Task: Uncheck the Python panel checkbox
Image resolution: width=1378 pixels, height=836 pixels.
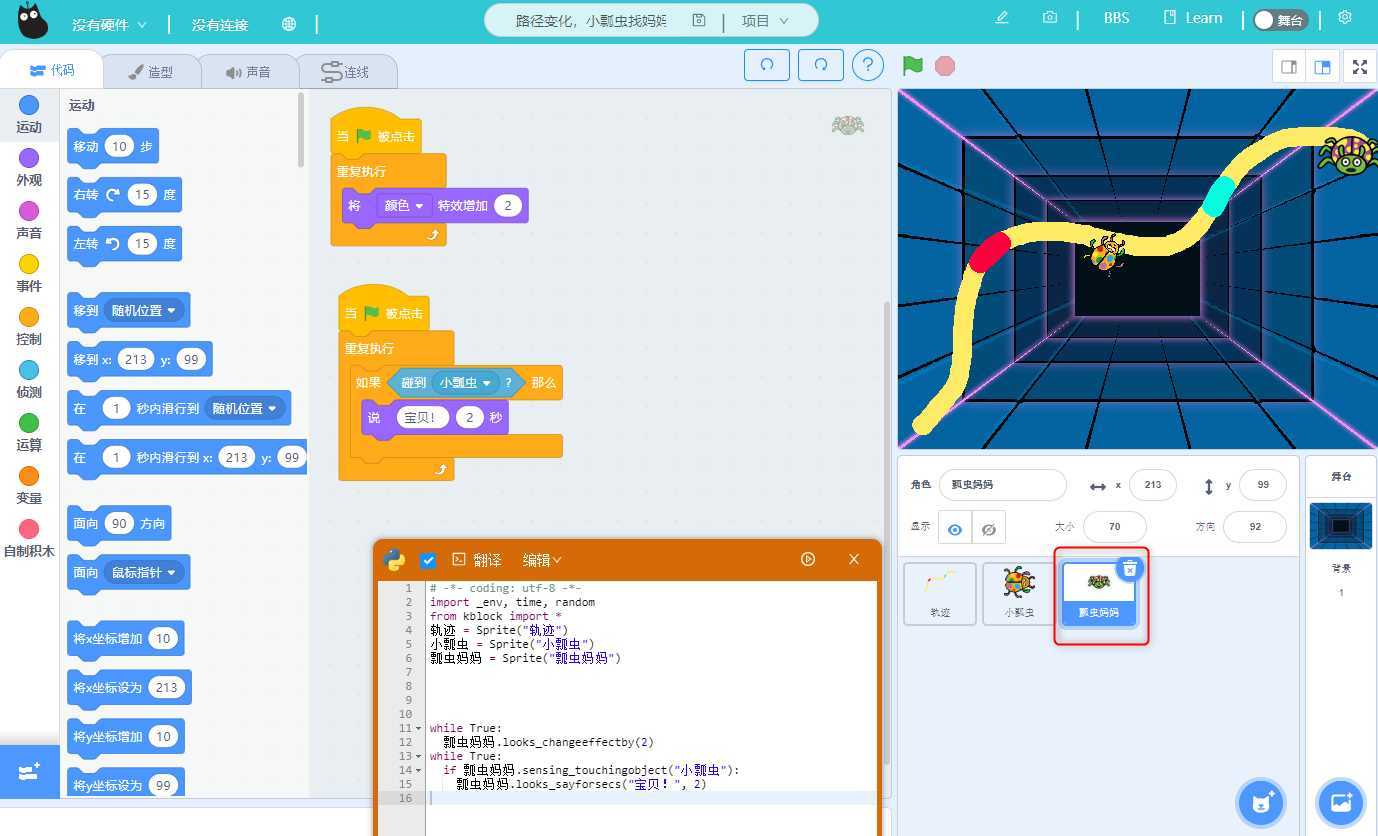Action: 428,560
